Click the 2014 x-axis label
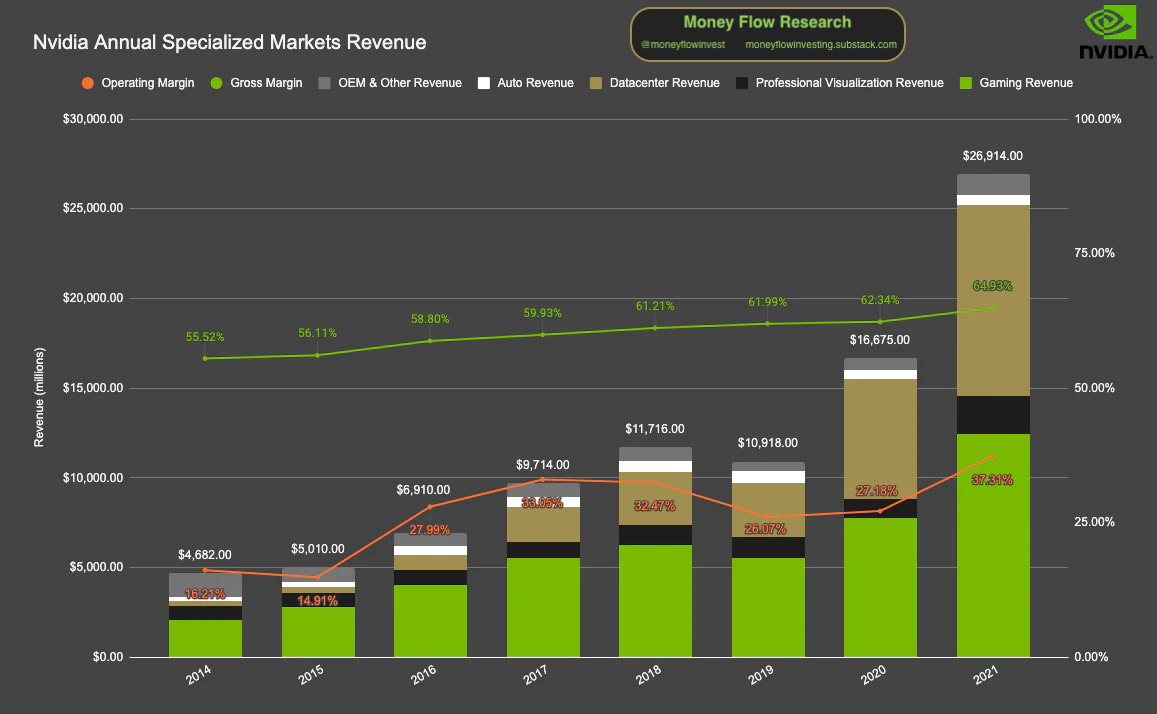Screen dimensions: 1157x714 pos(198,675)
